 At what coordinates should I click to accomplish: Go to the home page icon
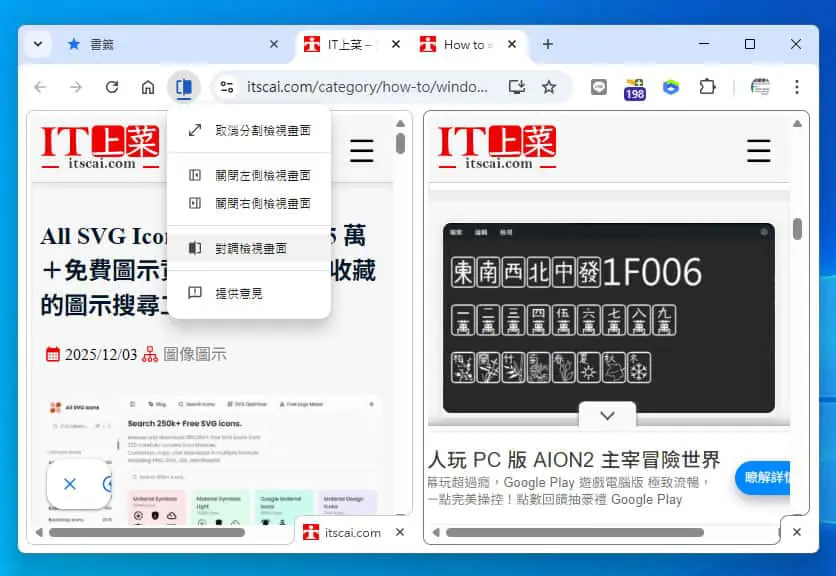[x=148, y=87]
